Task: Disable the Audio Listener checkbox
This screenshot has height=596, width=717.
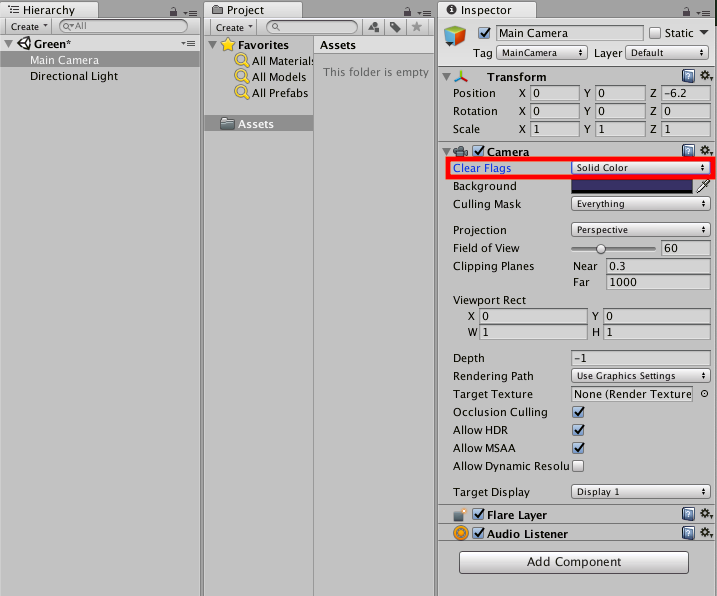Action: [479, 533]
